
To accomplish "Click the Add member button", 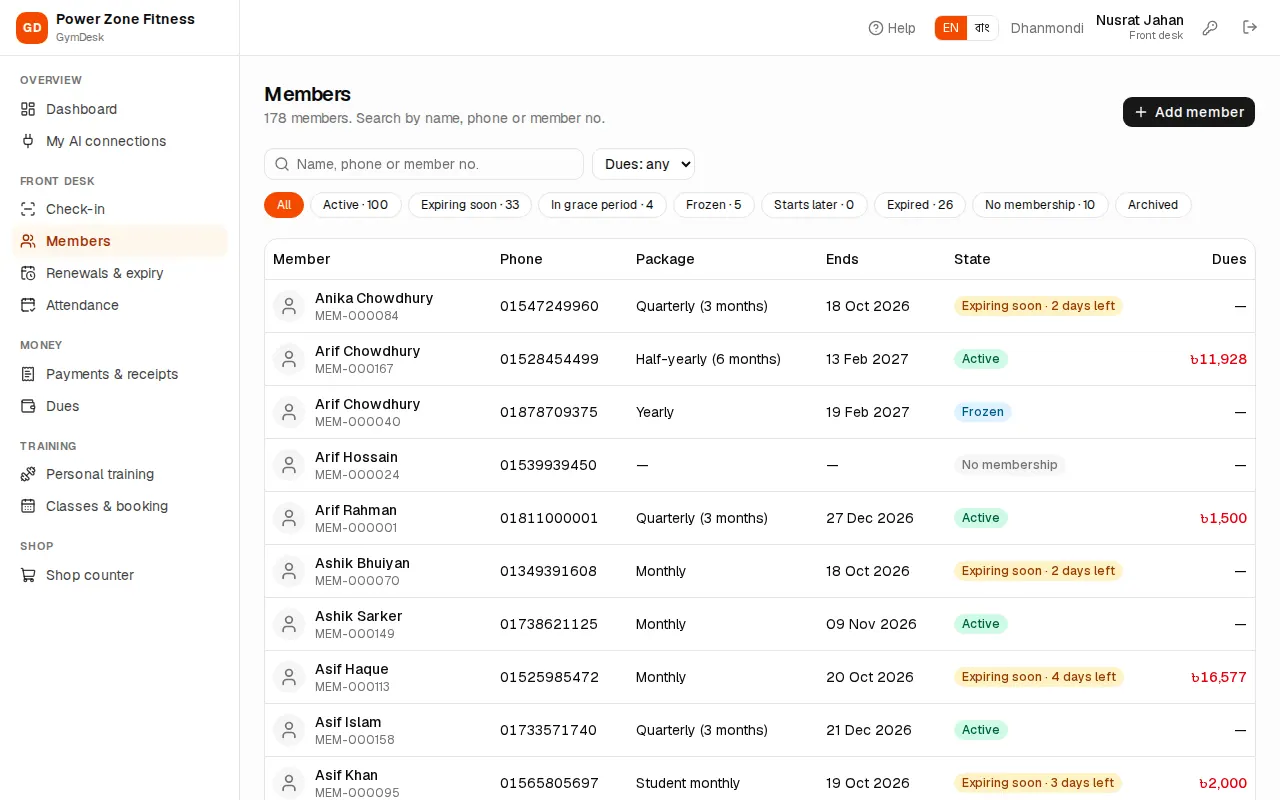I will [1189, 112].
